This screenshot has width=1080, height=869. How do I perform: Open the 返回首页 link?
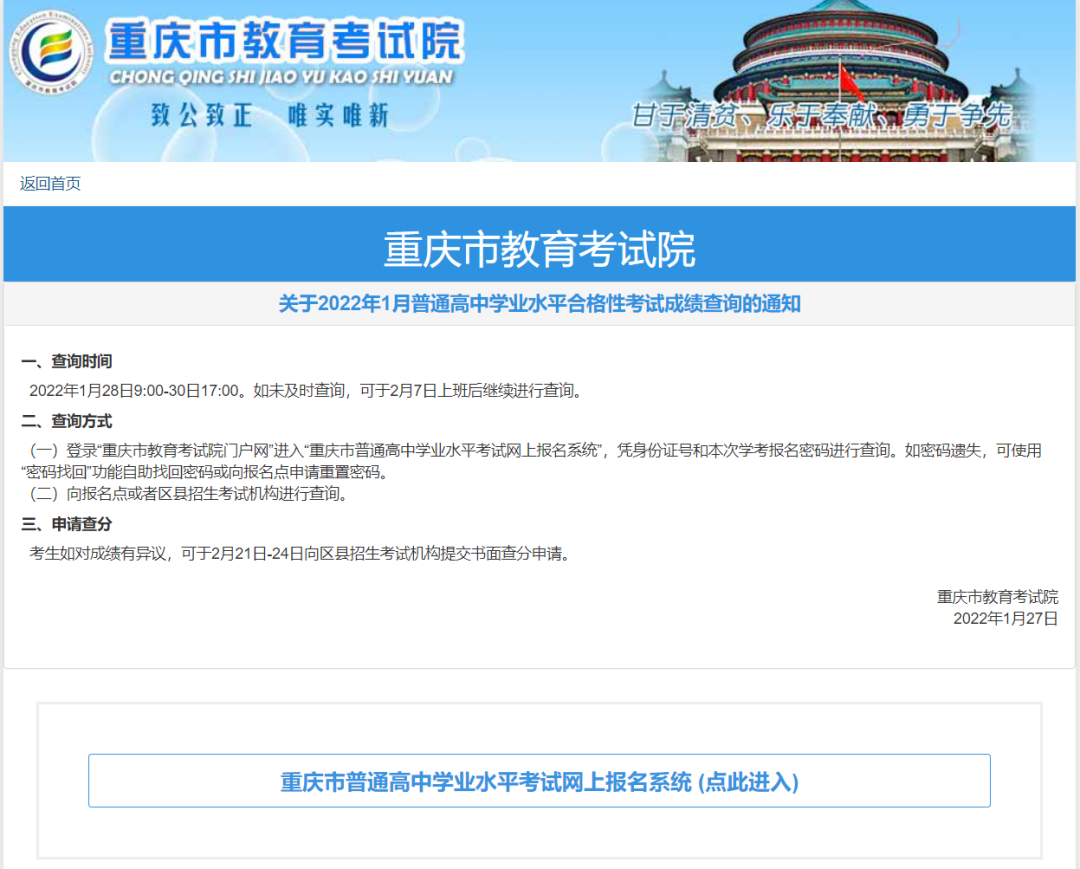(47, 183)
